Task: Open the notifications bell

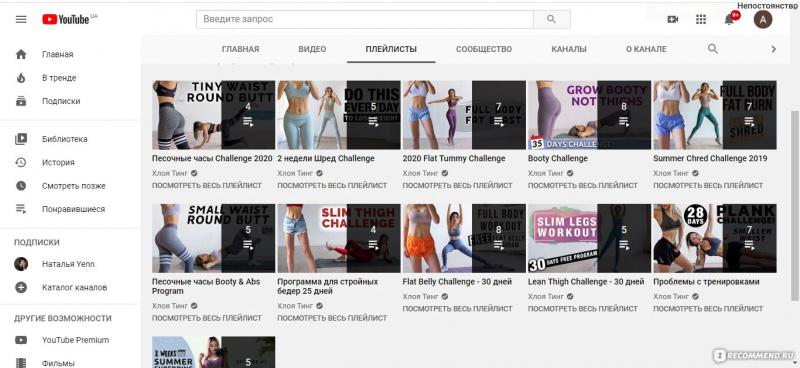Action: (730, 19)
